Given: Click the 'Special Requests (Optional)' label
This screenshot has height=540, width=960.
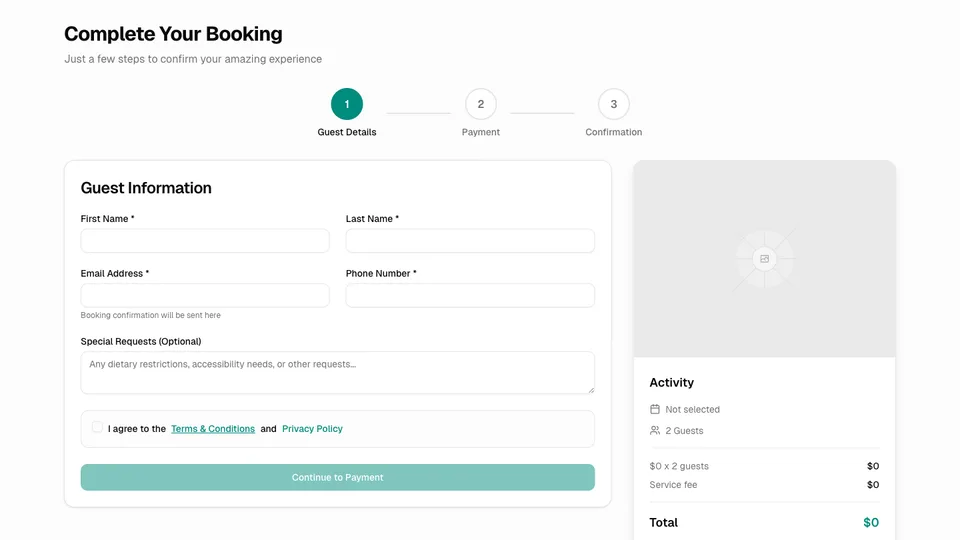Looking at the screenshot, I should pyautogui.click(x=141, y=342).
